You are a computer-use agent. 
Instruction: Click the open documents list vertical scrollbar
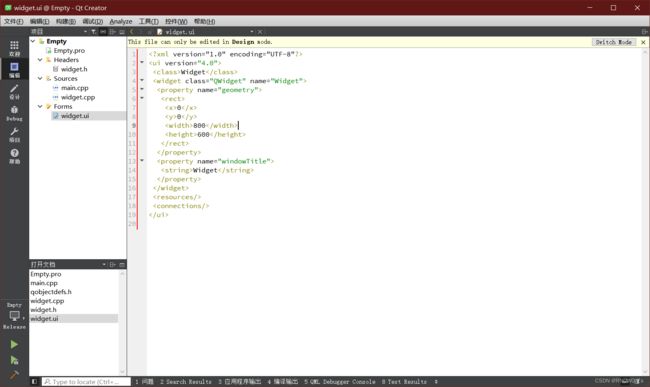click(x=122, y=323)
